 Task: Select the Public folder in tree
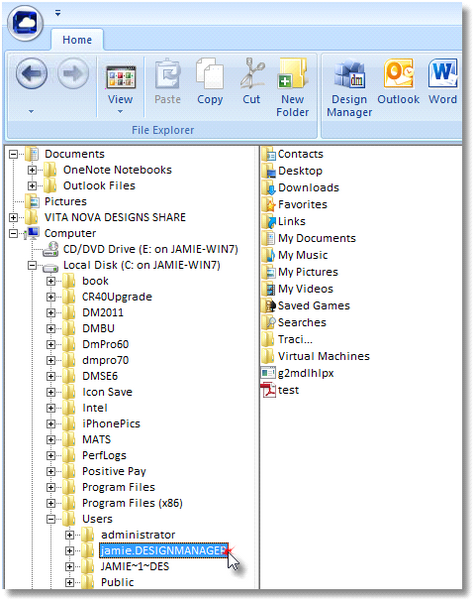click(x=117, y=582)
